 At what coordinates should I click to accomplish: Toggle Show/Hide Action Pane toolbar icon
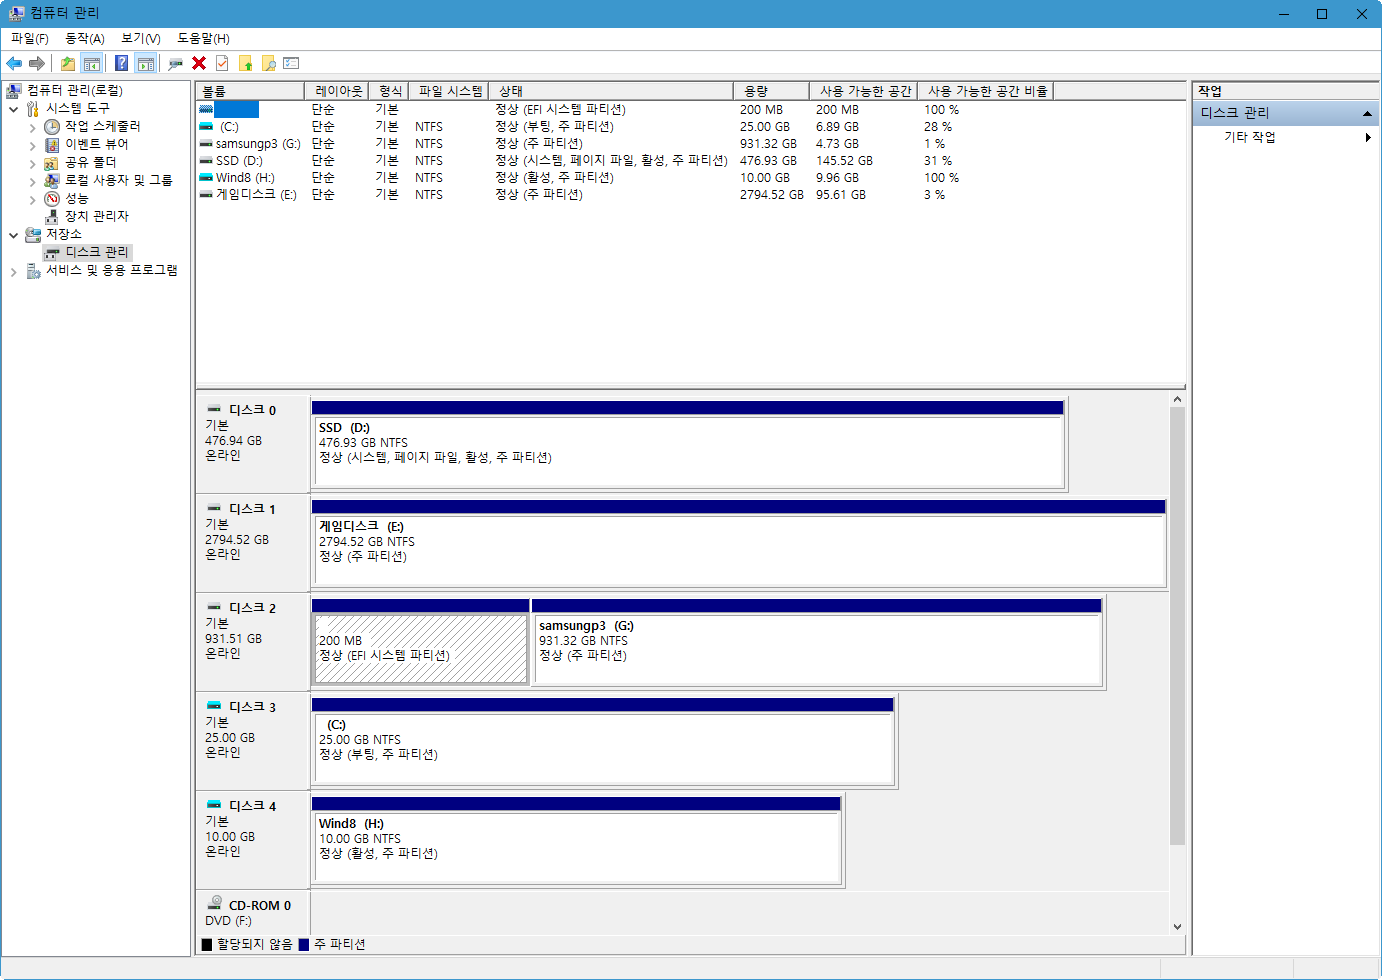146,63
